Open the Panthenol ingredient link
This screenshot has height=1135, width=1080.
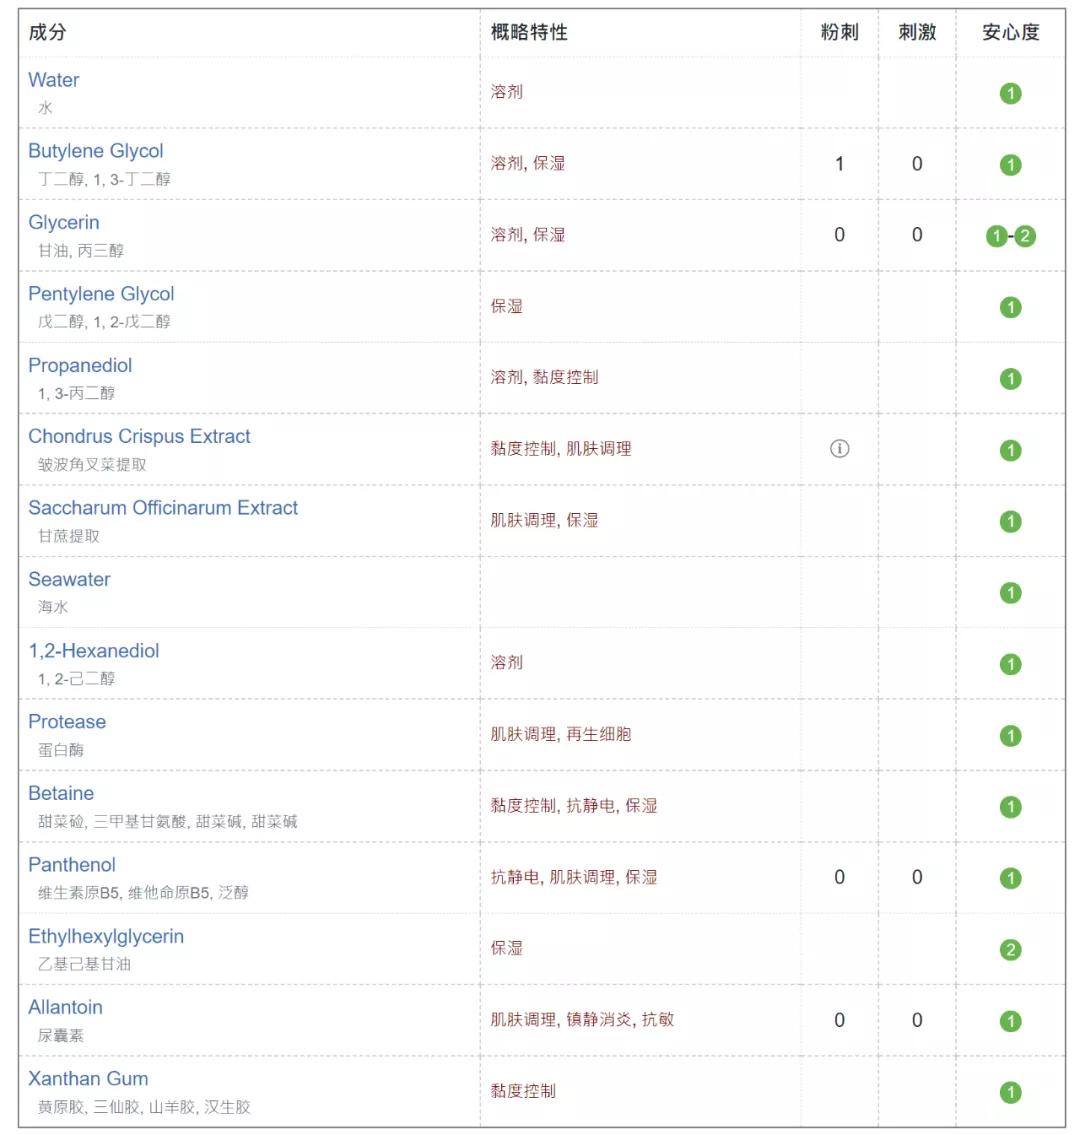[x=72, y=865]
